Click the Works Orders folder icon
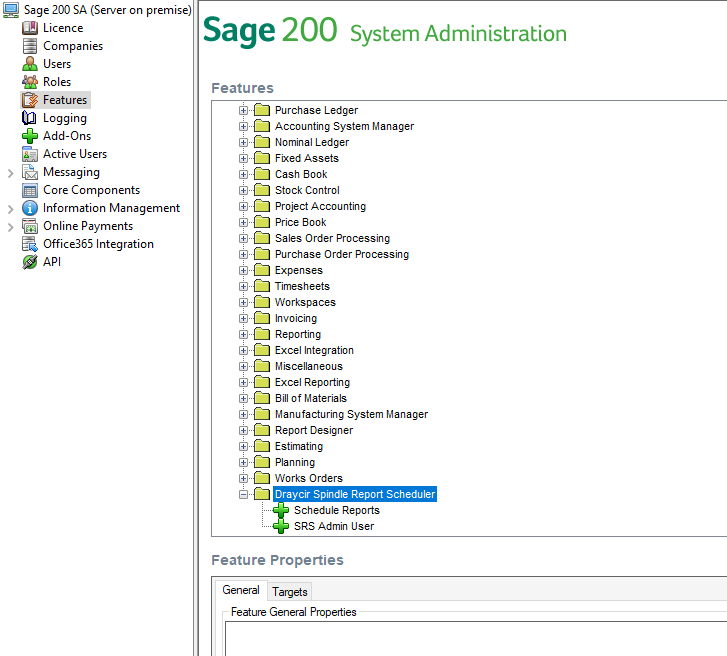The image size is (727, 656). click(x=262, y=478)
